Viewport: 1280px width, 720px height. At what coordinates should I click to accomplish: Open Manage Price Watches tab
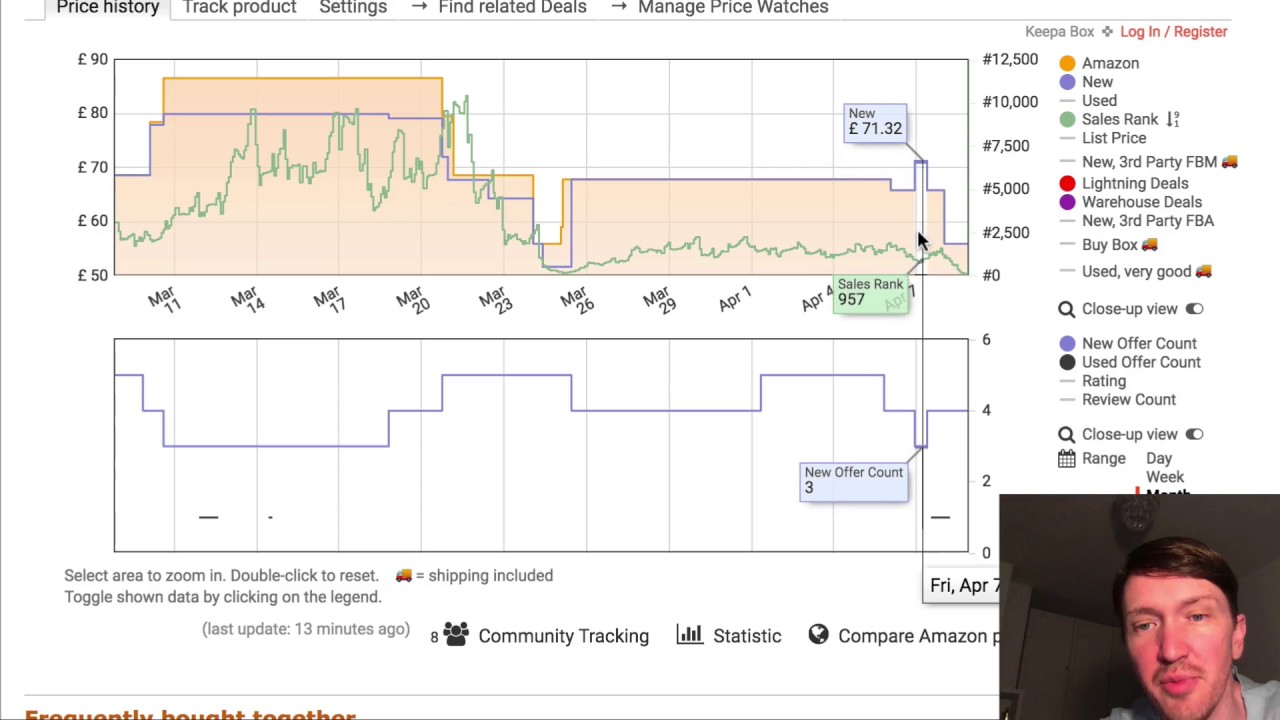point(719,7)
